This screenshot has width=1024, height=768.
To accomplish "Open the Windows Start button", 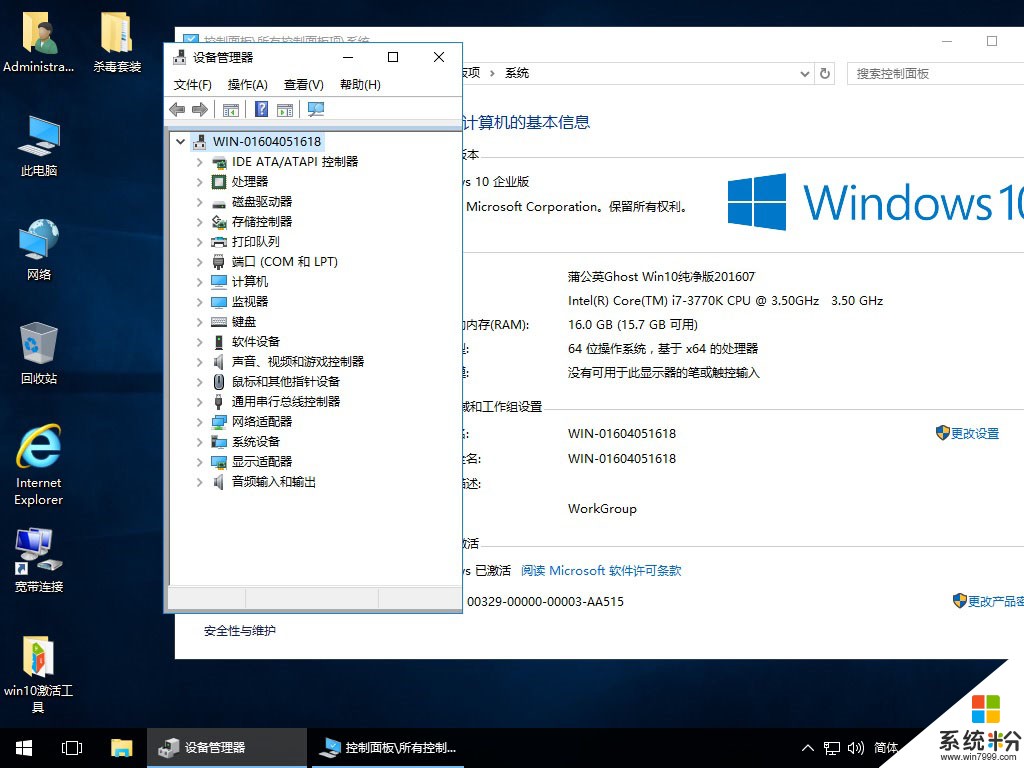I will pos(24,748).
